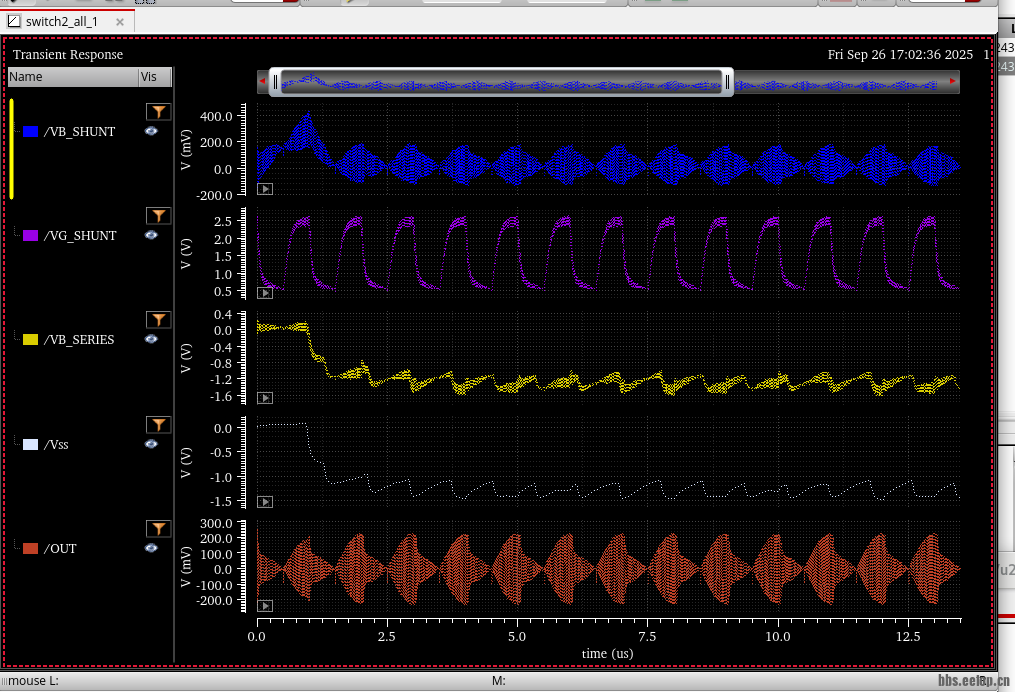Screen dimensions: 1015x692
Task: Toggle visibility of the /VG_SHUNT trace
Action: [x=151, y=235]
